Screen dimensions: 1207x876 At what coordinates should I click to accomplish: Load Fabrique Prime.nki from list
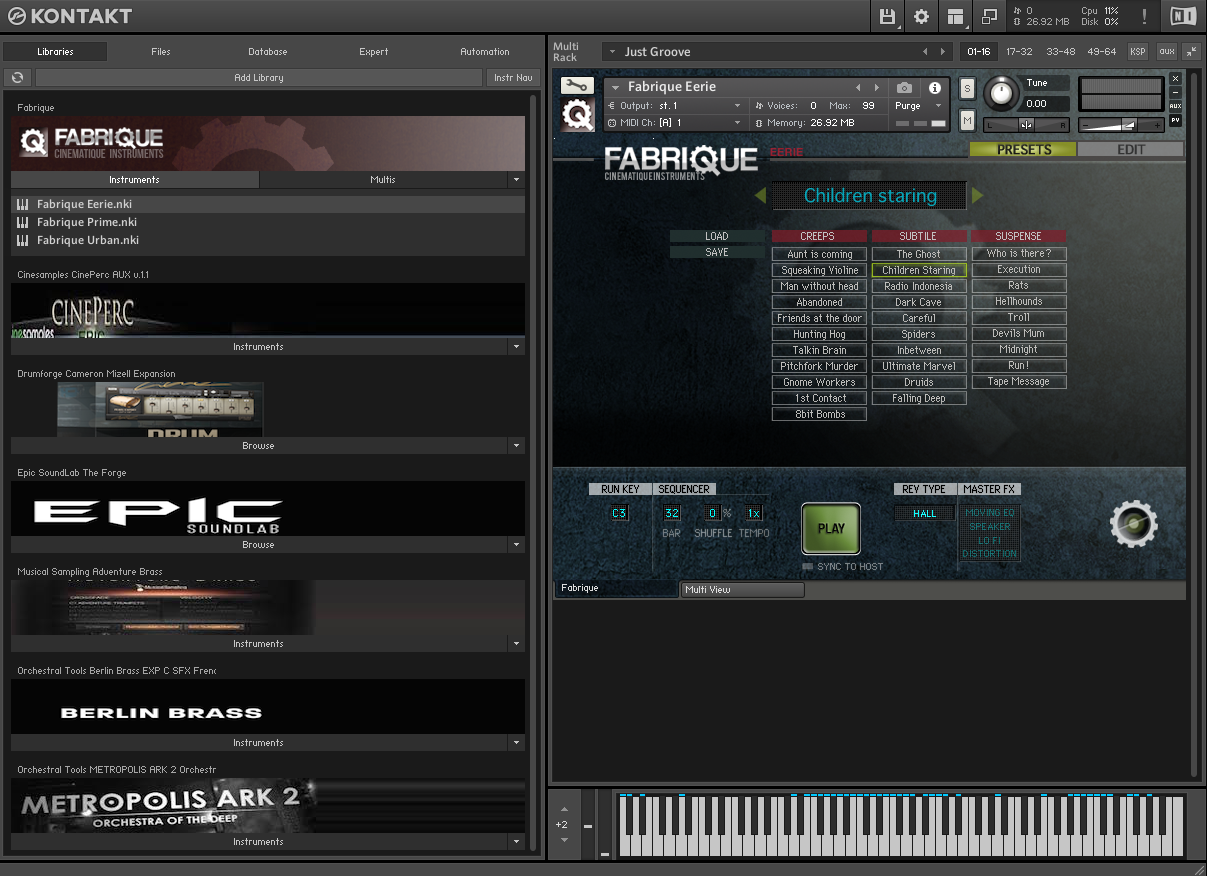268,222
